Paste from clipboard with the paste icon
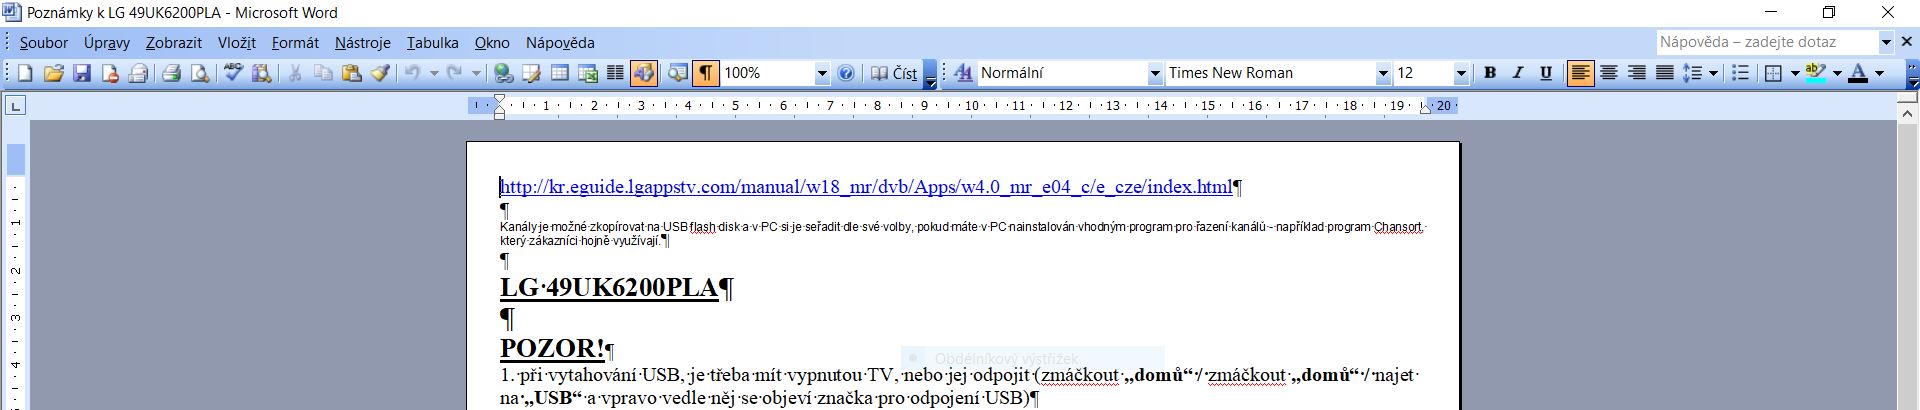Screen dimensions: 1920x410 pyautogui.click(x=351, y=73)
